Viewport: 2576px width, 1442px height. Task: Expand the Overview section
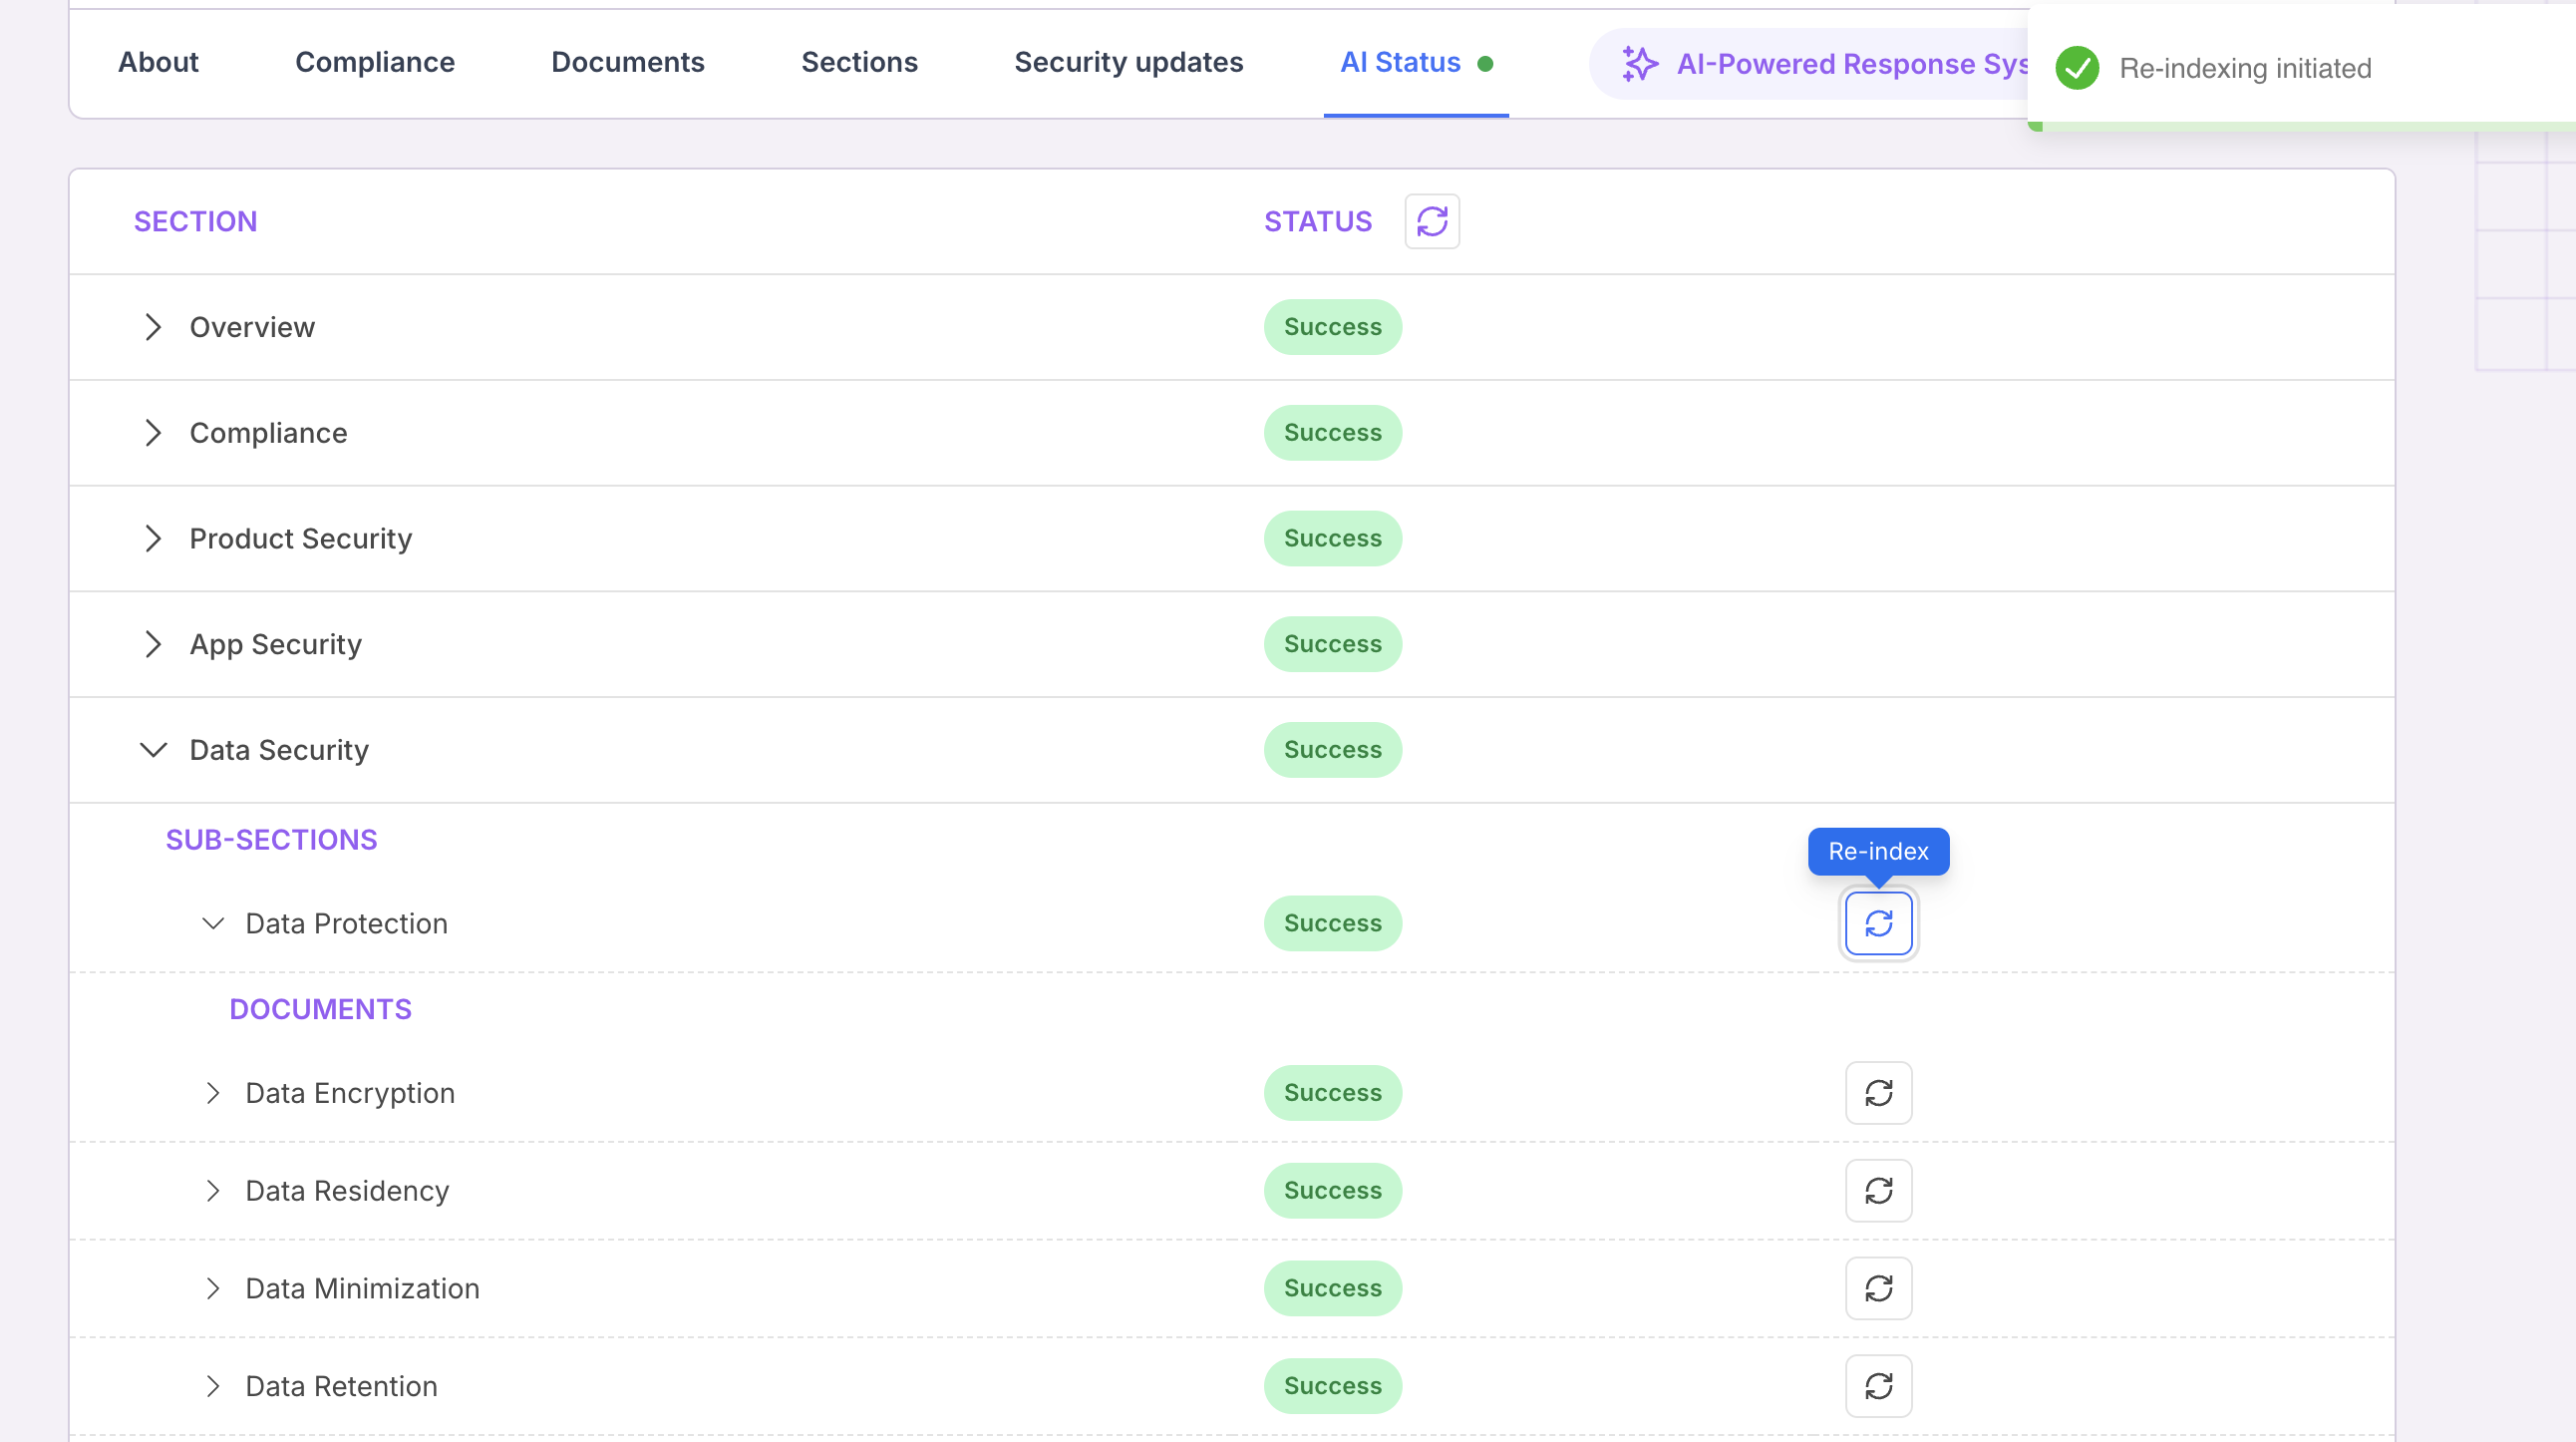(x=153, y=327)
